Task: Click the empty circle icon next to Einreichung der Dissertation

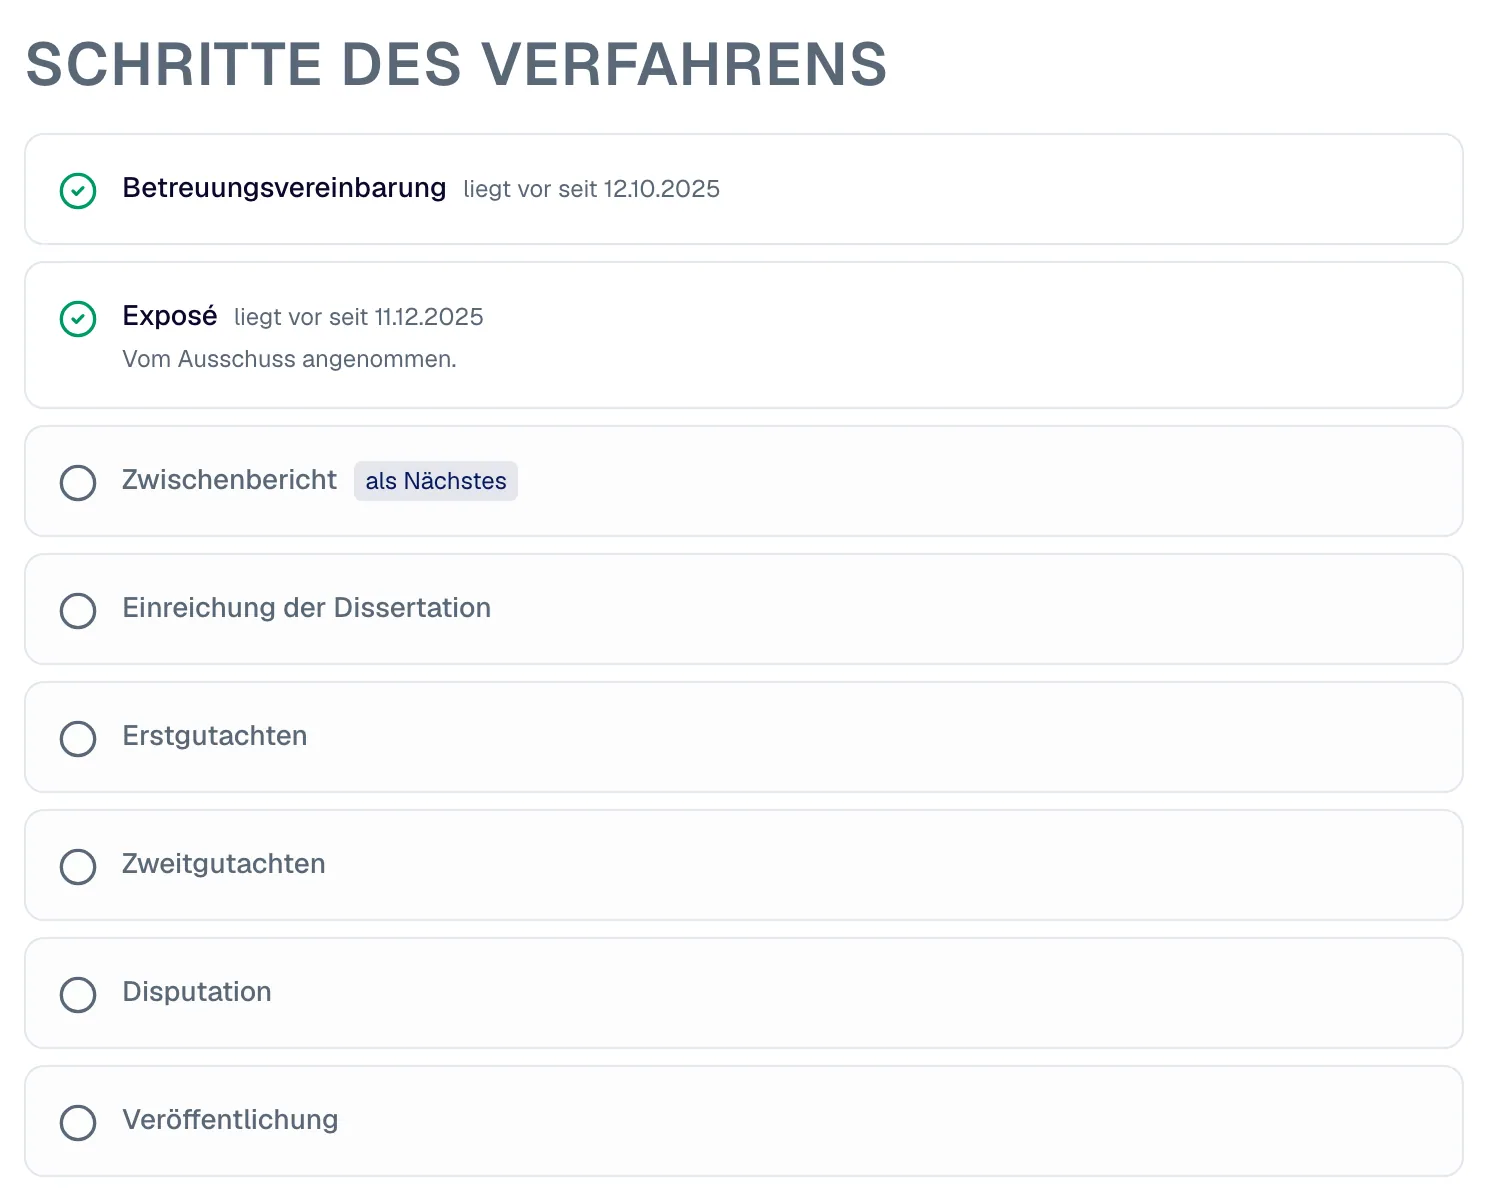Action: tap(78, 610)
